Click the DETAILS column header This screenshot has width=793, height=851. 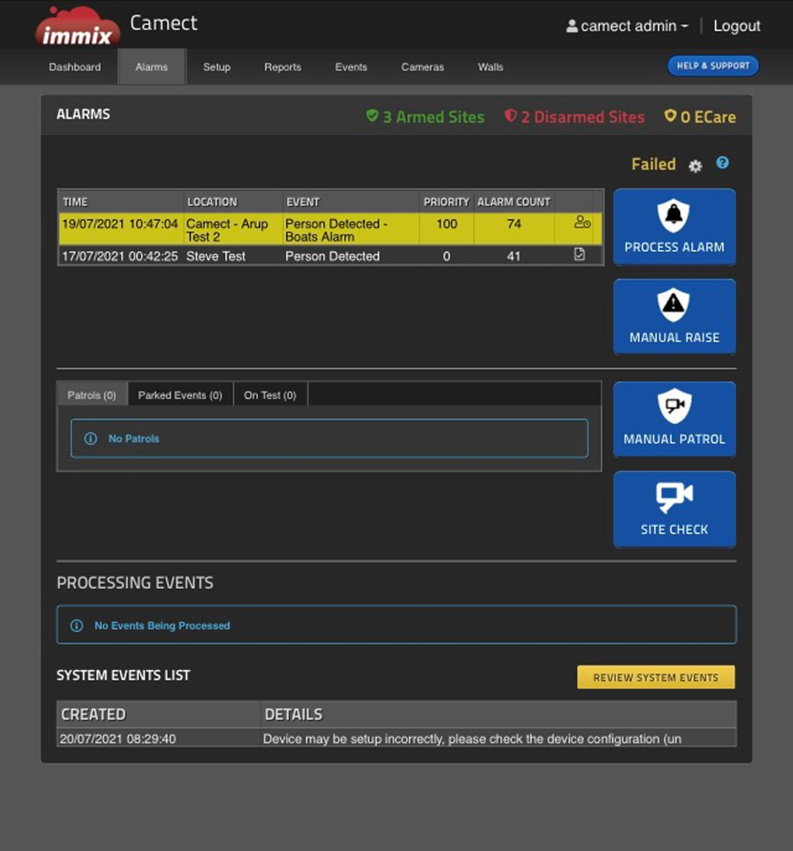pyautogui.click(x=294, y=714)
